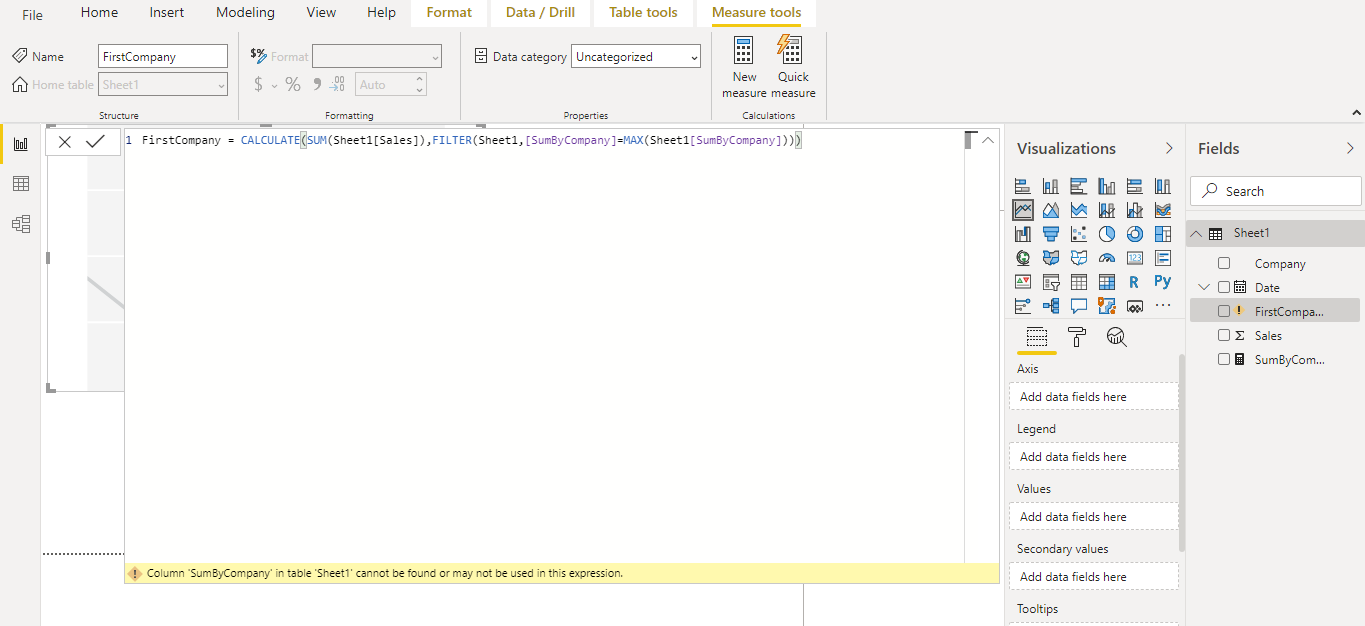1365x626 pixels.
Task: Open the View ribbon tab
Action: (321, 13)
